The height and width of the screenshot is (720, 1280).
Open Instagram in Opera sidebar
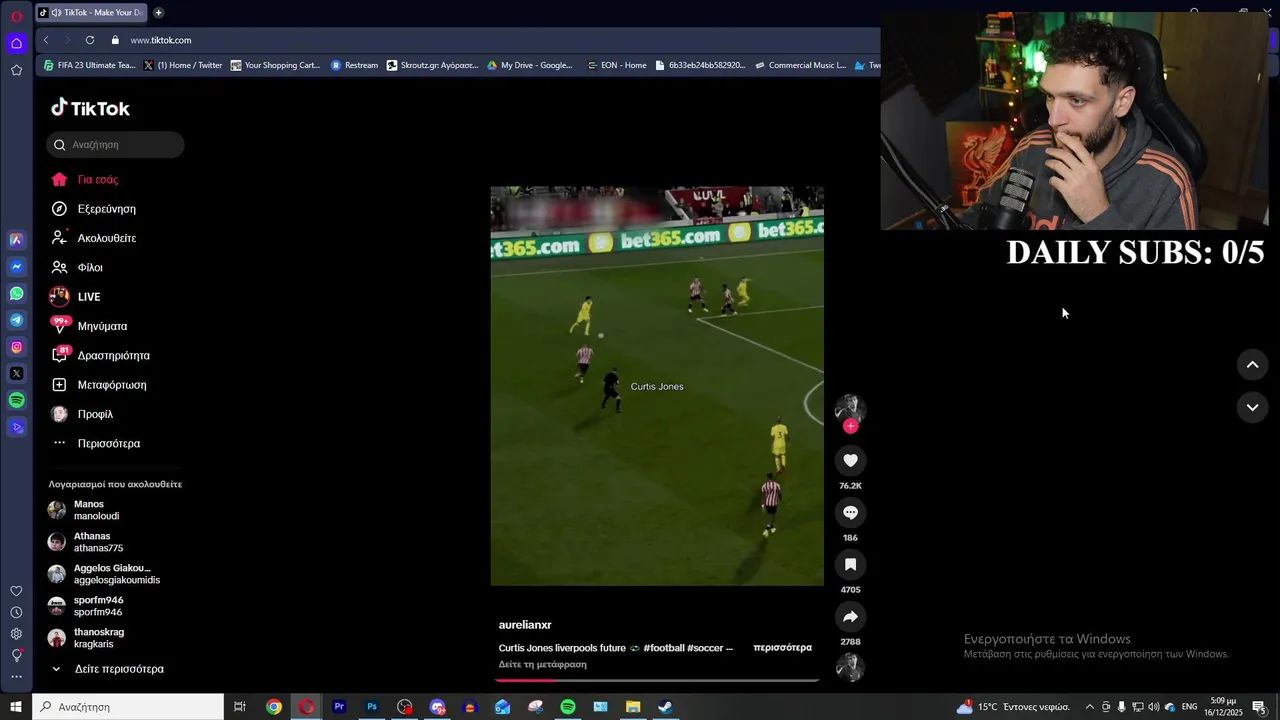point(16,347)
